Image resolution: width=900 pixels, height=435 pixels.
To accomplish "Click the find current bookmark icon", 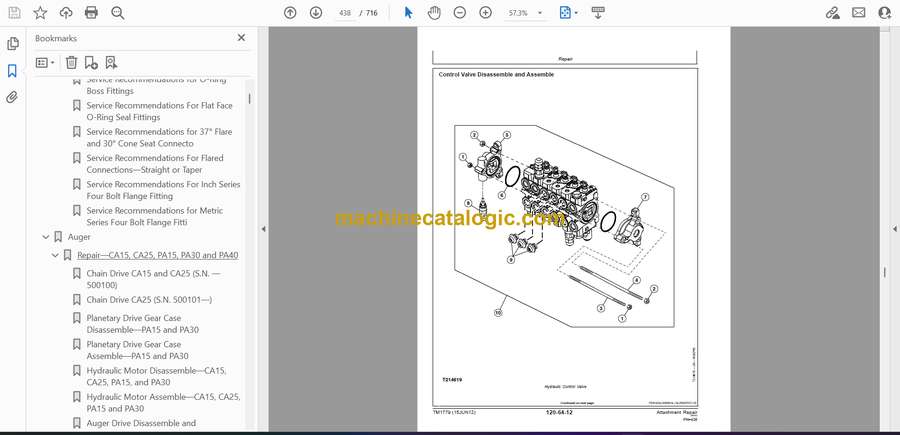I will pos(111,63).
